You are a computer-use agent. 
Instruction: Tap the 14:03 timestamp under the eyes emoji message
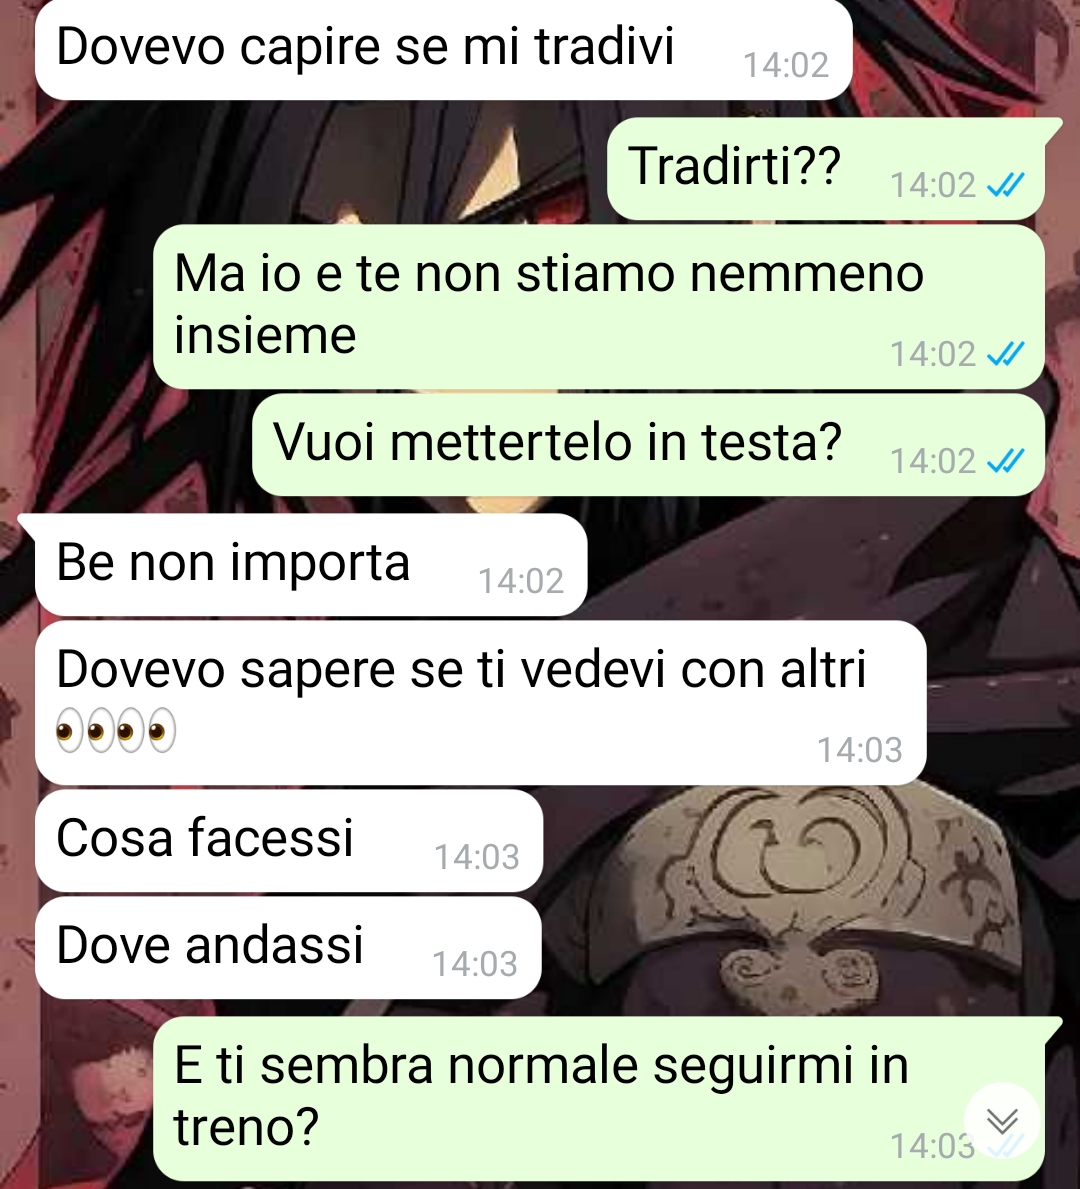point(859,750)
